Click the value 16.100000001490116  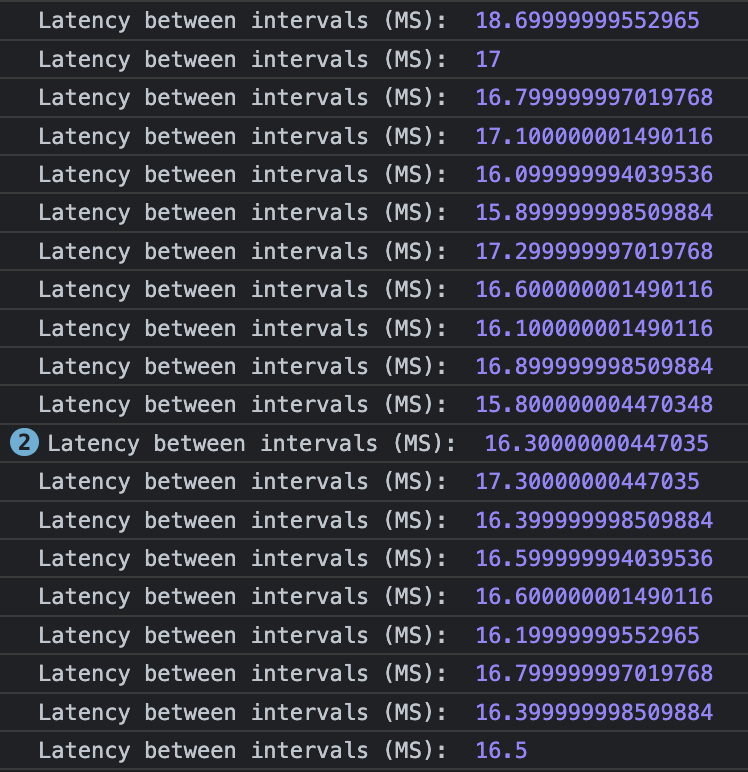point(594,328)
